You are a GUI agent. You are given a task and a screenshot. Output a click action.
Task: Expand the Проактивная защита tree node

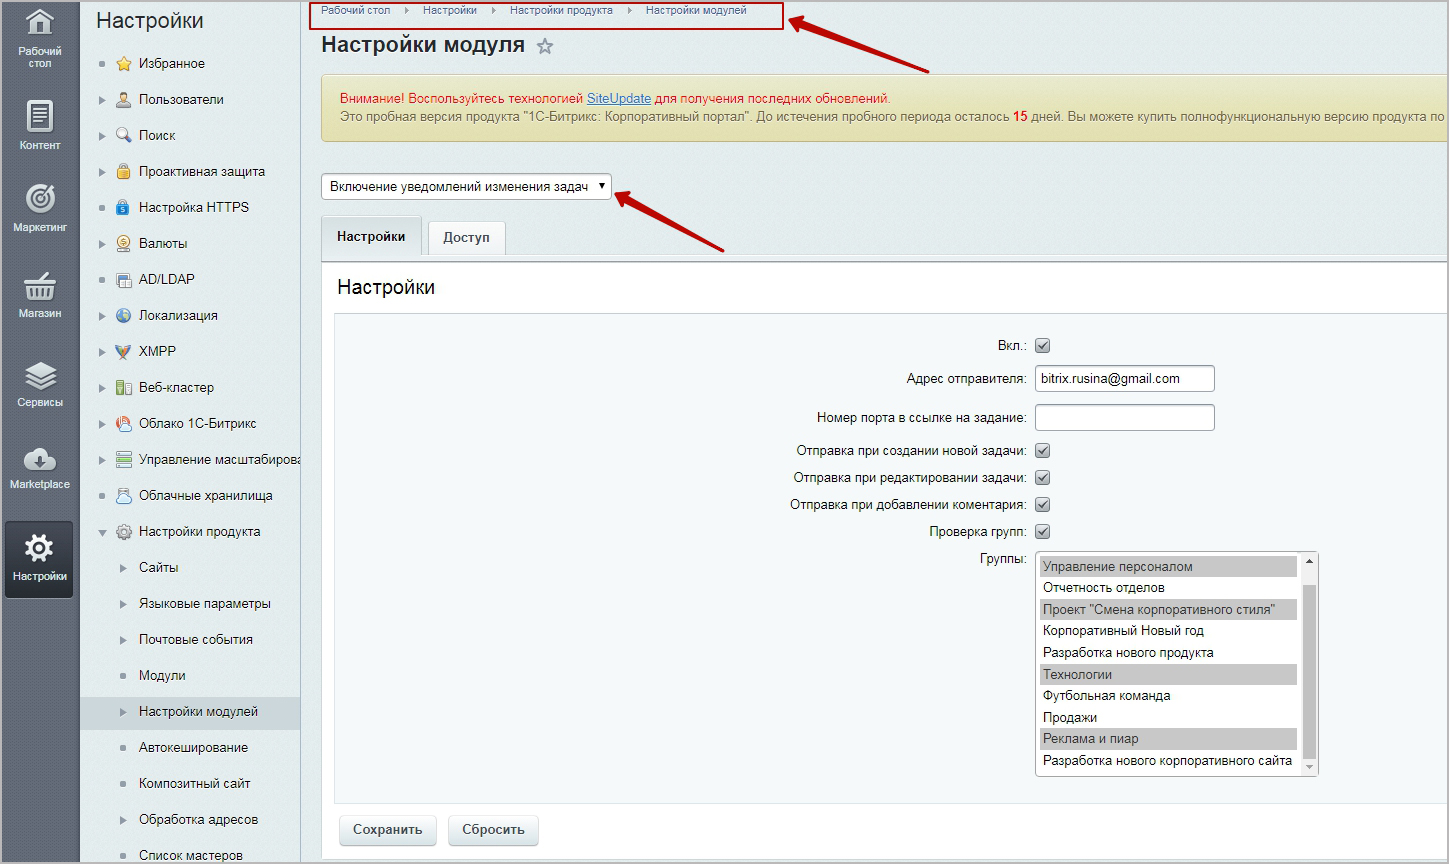pyautogui.click(x=102, y=172)
